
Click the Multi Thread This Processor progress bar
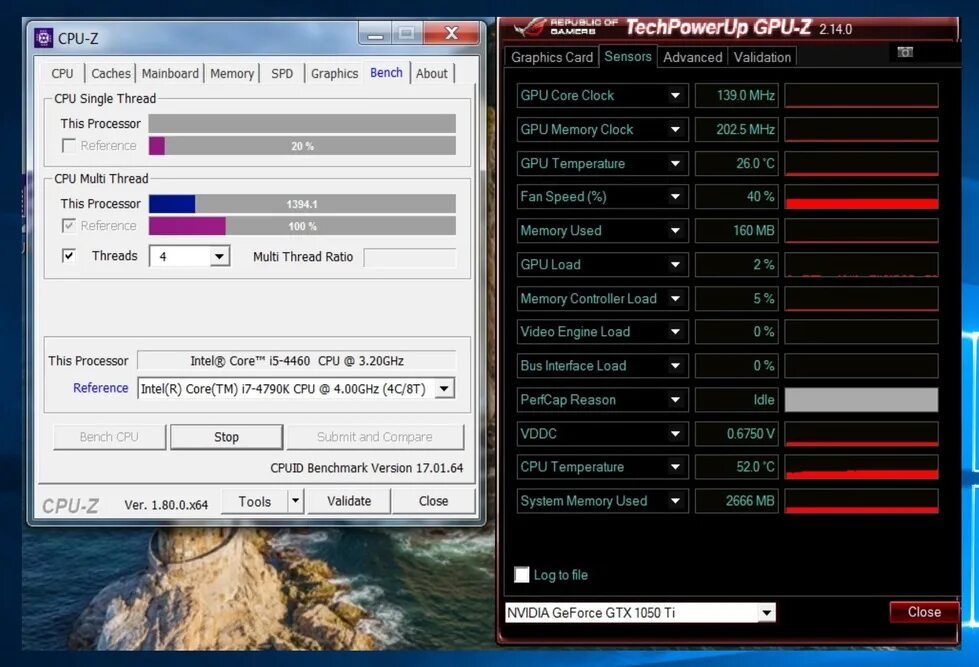[302, 204]
